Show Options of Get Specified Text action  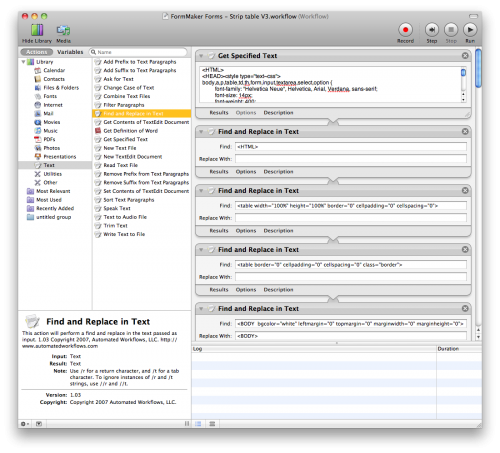pyautogui.click(x=246, y=113)
